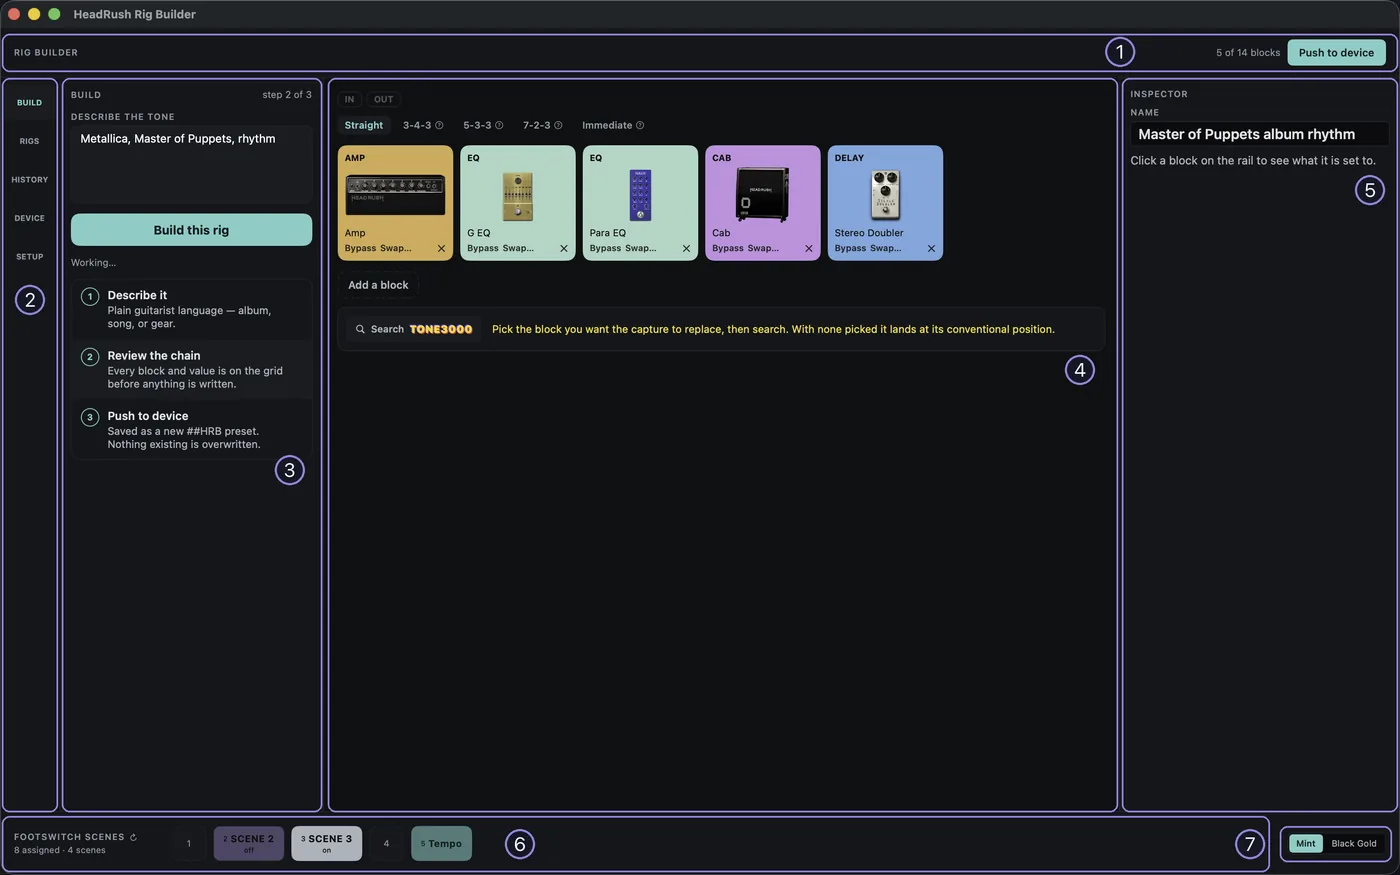Toggle Bypass on the G EQ block
This screenshot has width=1400, height=875.
click(x=483, y=248)
